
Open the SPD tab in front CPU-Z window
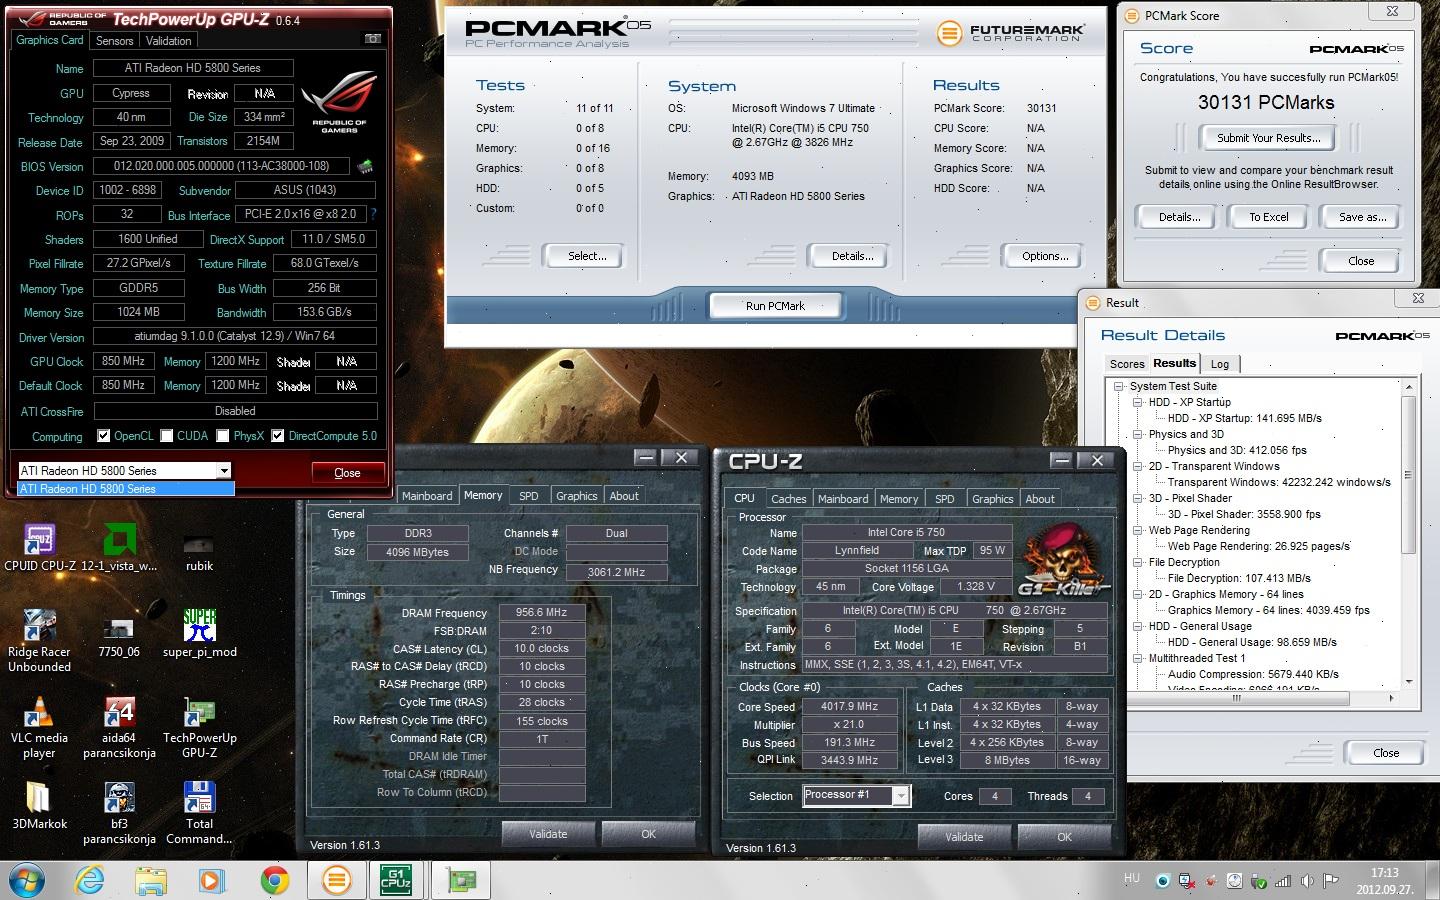coord(944,498)
